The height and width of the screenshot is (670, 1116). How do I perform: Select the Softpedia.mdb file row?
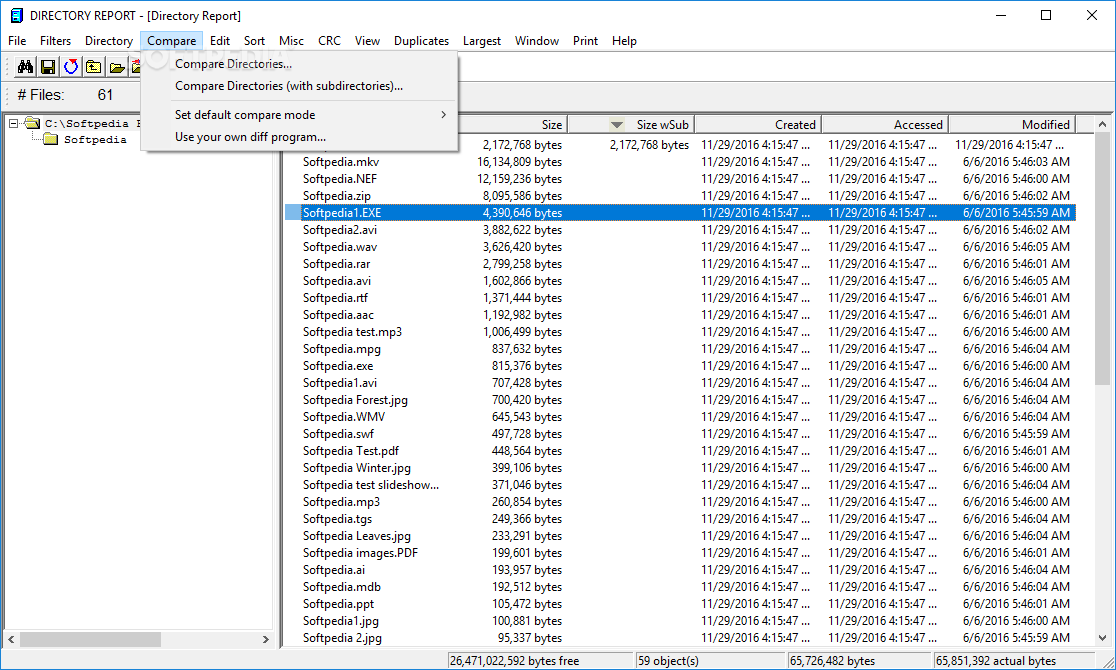pos(680,587)
